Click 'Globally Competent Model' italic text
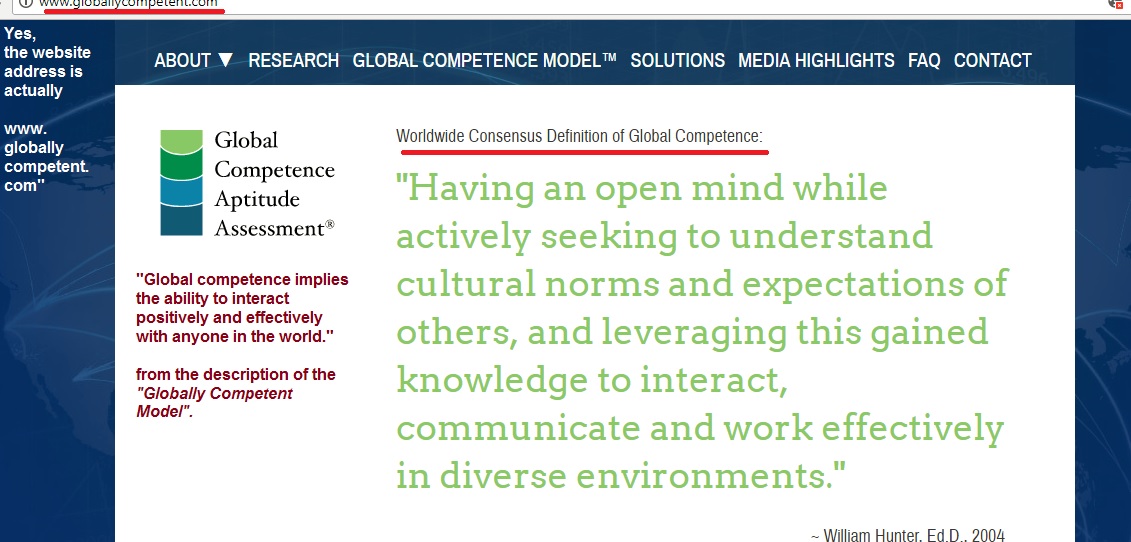The height and width of the screenshot is (542, 1131). pyautogui.click(x=214, y=403)
